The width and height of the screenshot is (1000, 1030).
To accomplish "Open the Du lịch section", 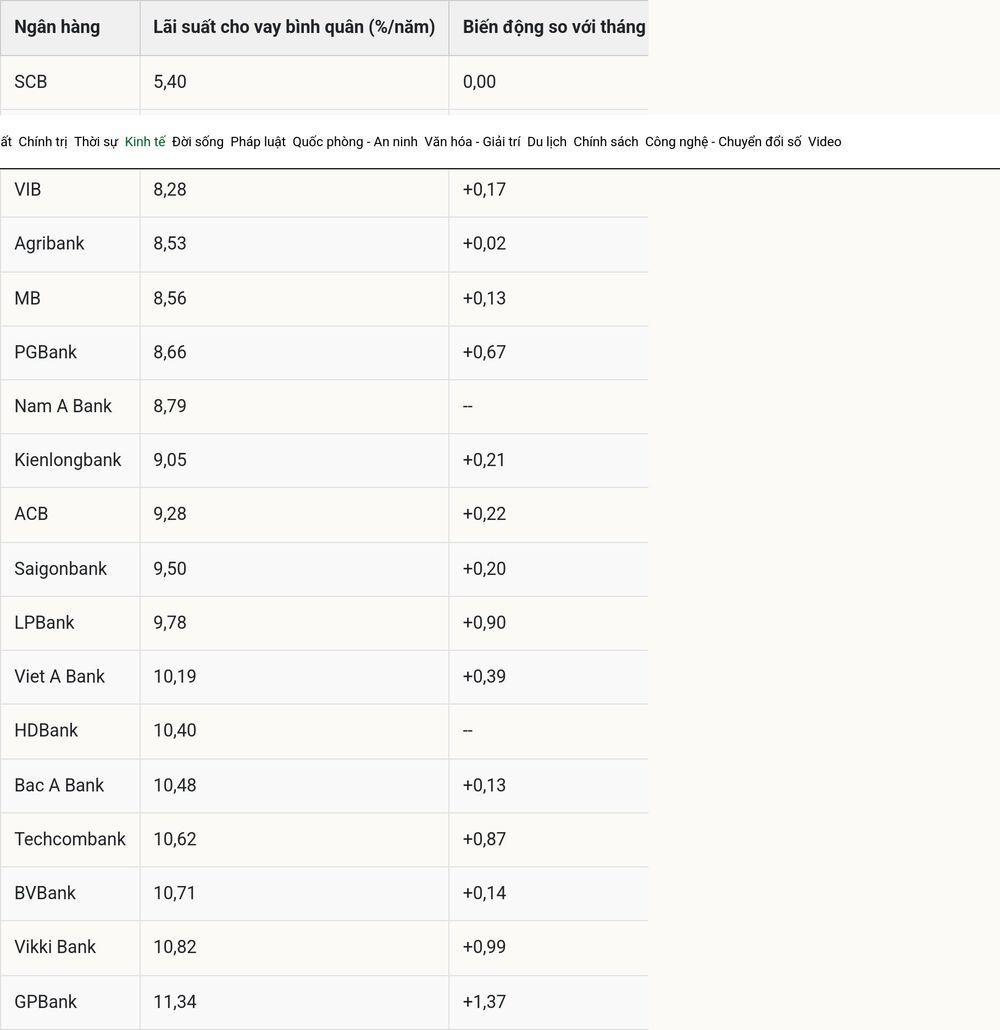I will (547, 141).
